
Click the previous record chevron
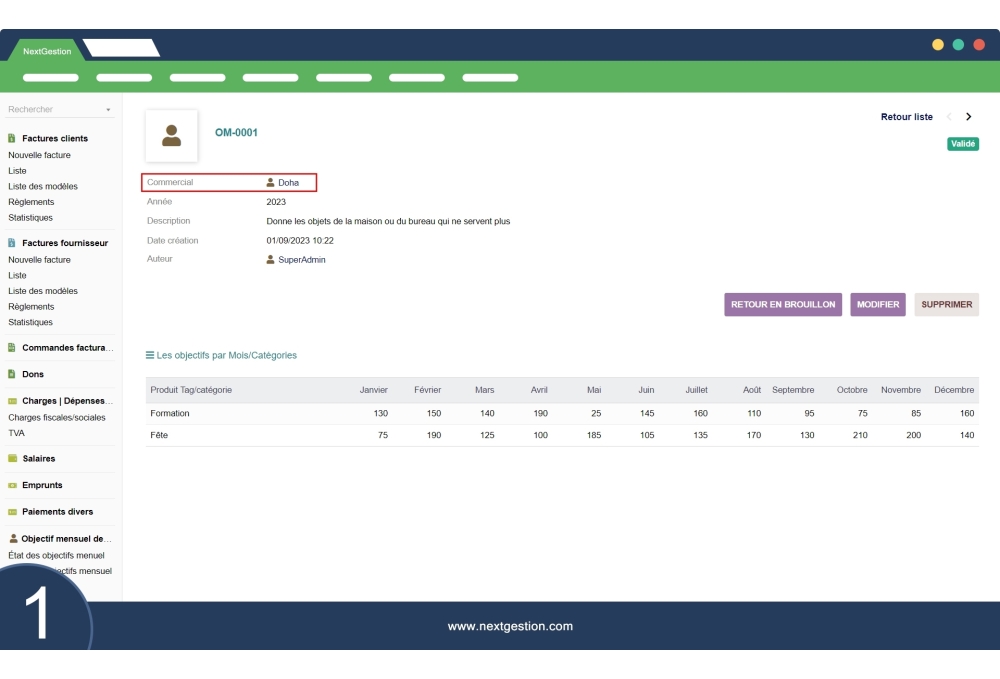(x=950, y=116)
